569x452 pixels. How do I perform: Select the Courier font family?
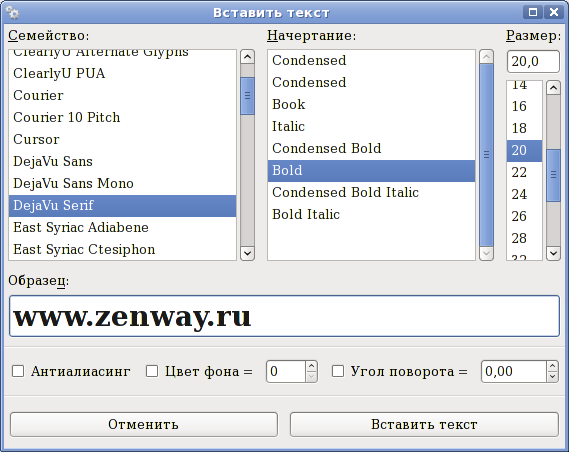point(122,95)
